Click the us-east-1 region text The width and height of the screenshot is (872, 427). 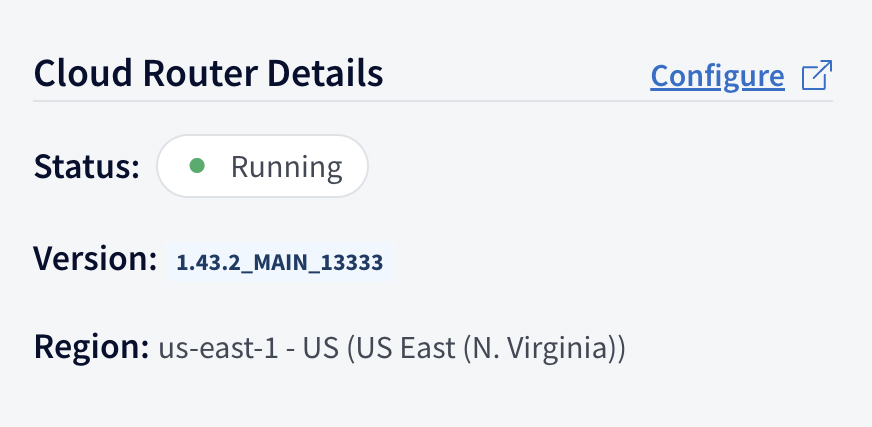[x=218, y=349]
